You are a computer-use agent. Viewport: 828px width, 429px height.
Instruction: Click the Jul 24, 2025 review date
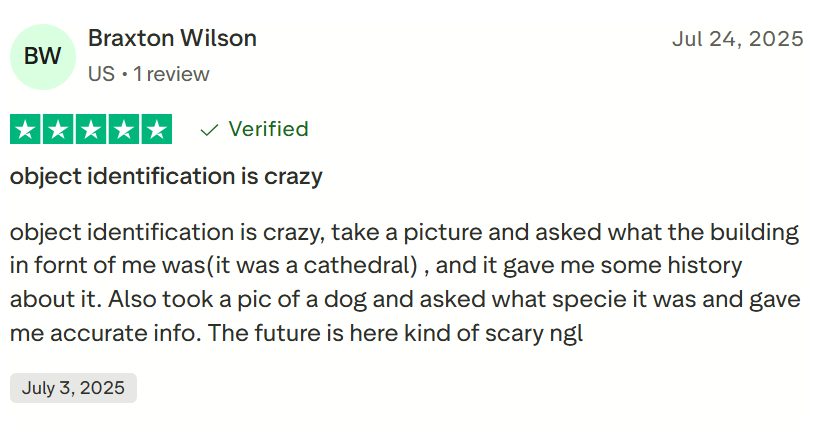click(737, 39)
